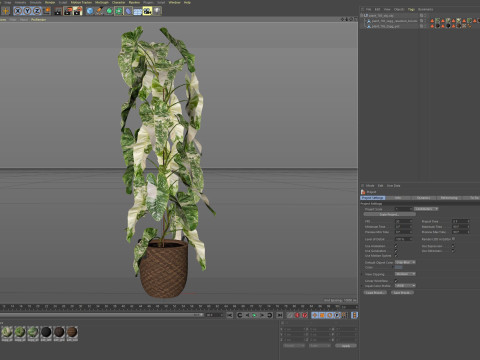Click the green generator object icon

pyautogui.click(x=109, y=11)
